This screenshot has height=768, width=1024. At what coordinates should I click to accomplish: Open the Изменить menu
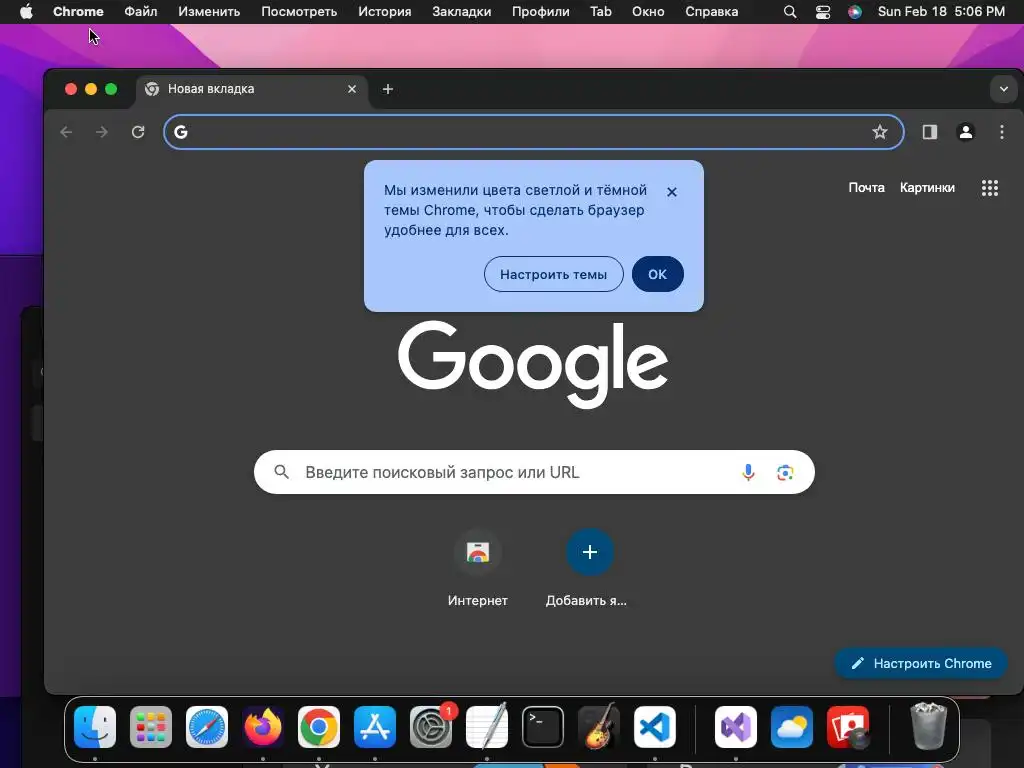point(209,12)
